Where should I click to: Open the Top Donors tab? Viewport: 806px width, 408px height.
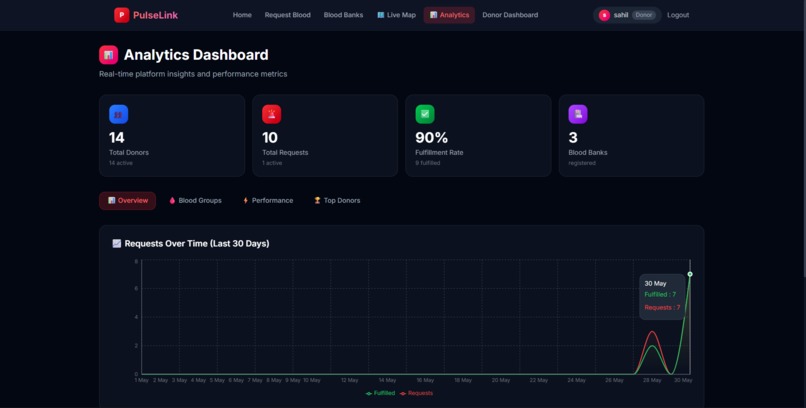pos(337,200)
